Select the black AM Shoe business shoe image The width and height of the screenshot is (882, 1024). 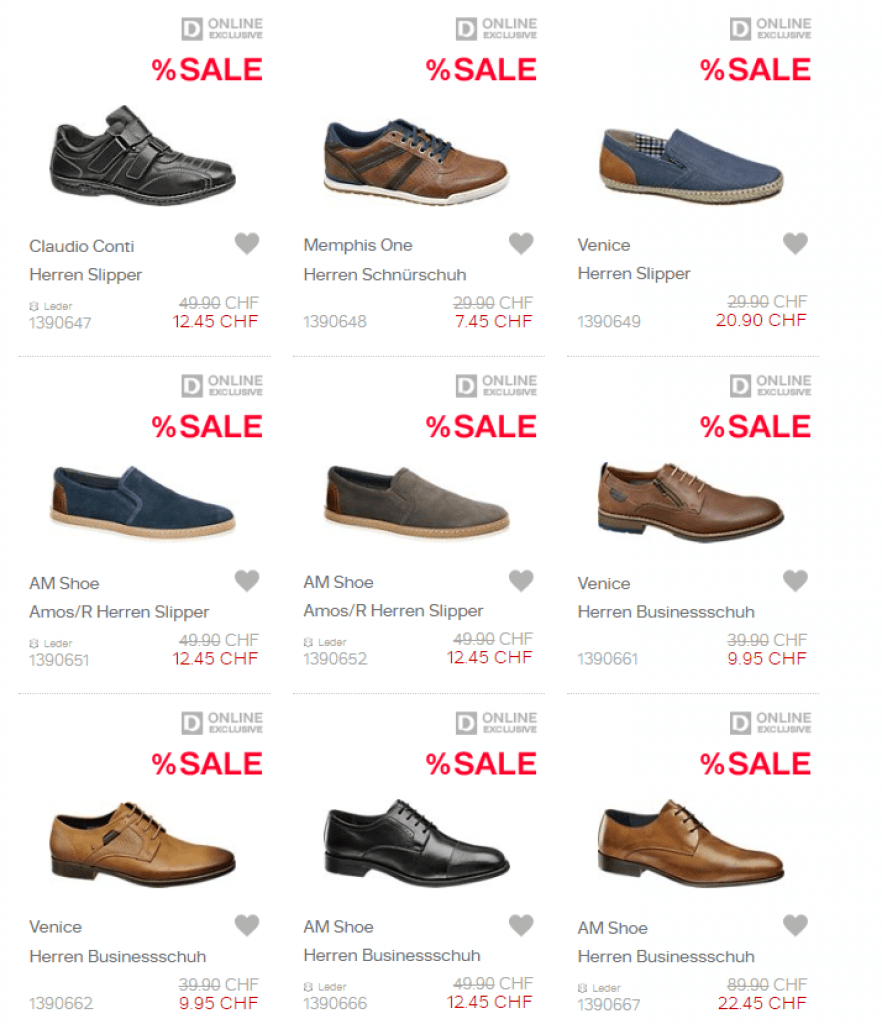416,843
